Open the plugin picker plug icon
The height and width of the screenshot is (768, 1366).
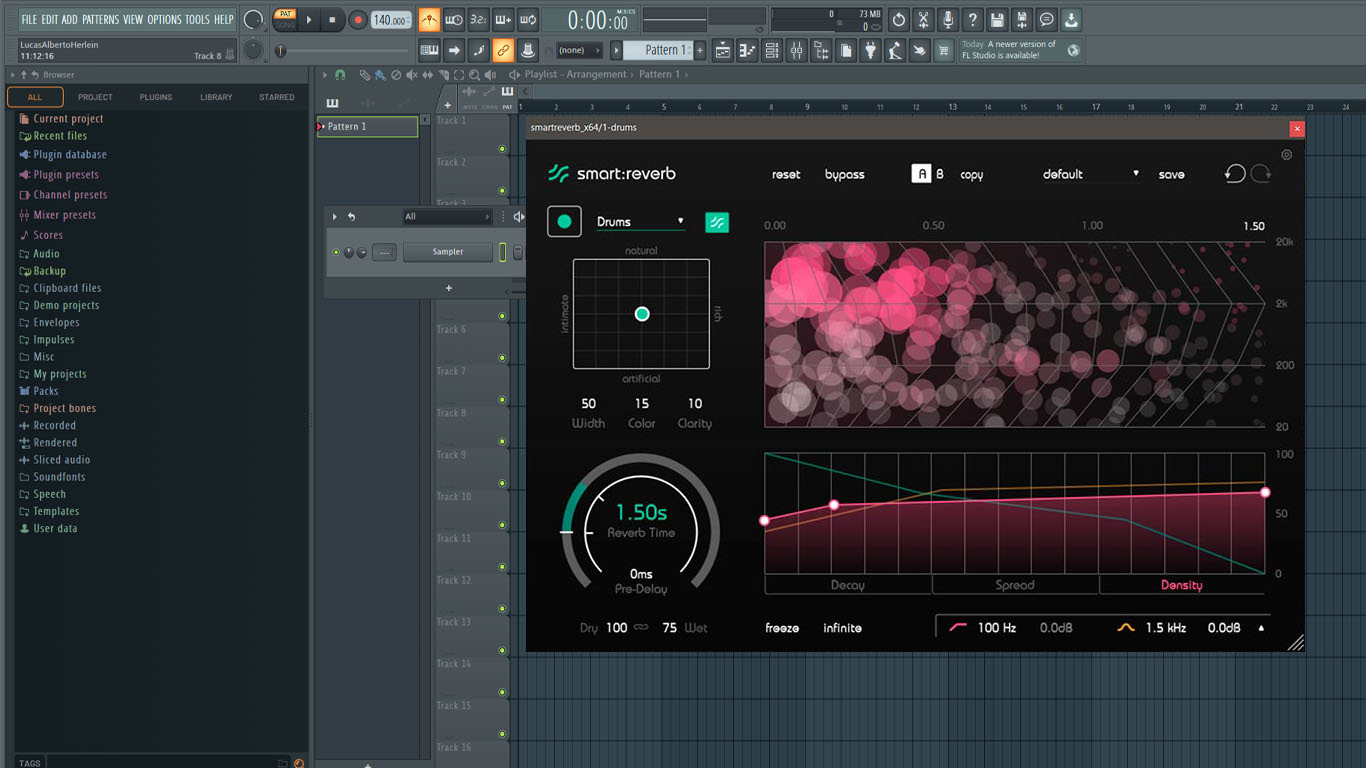click(871, 50)
